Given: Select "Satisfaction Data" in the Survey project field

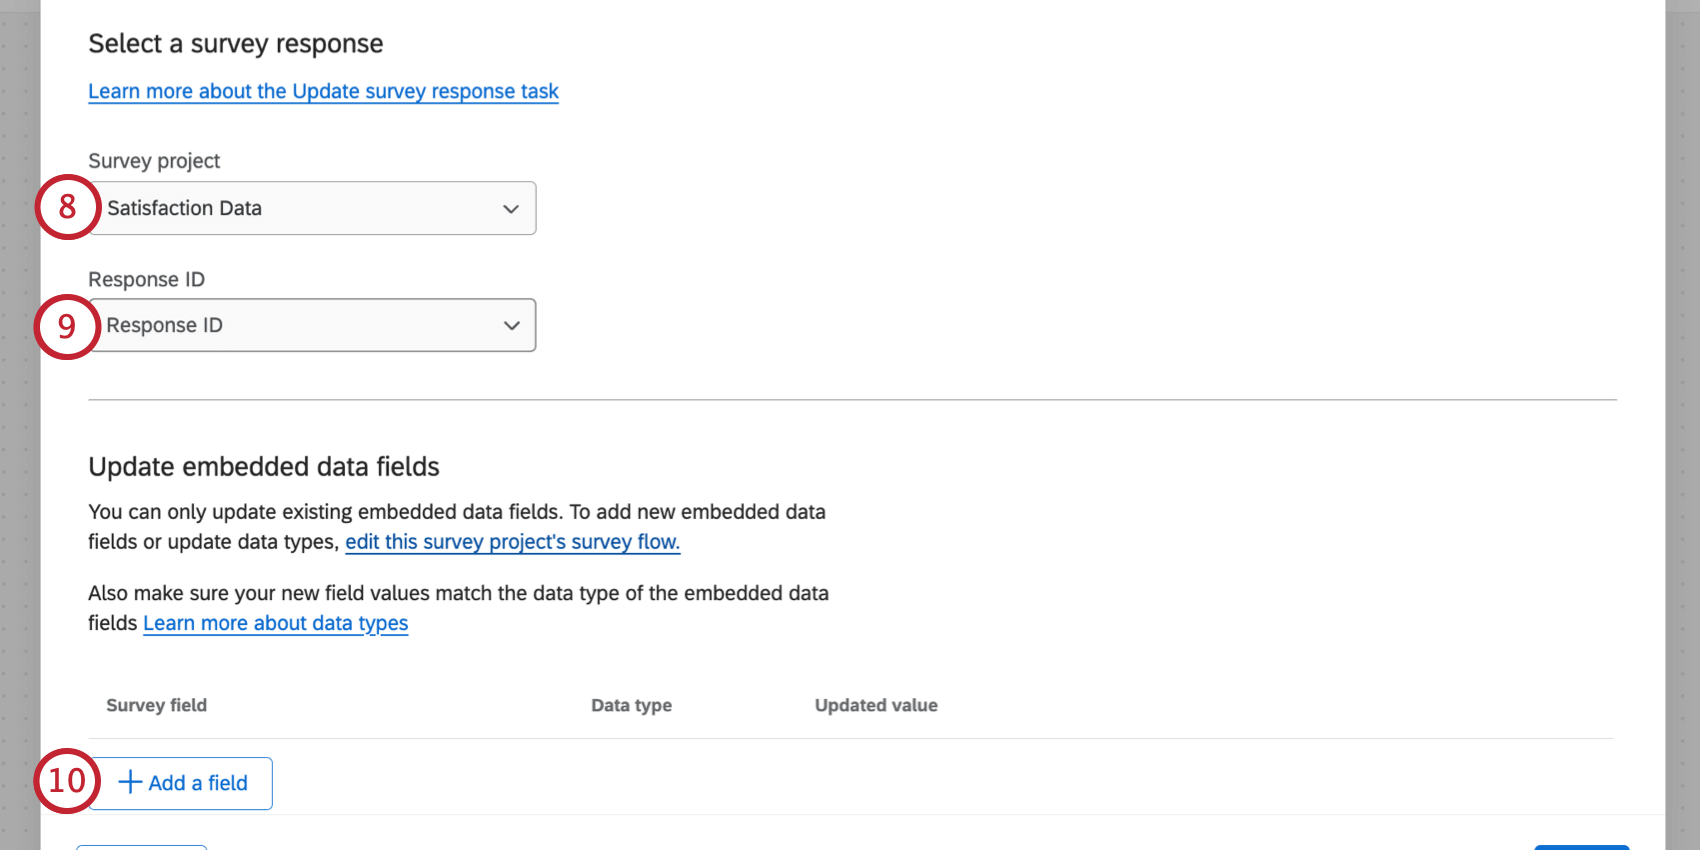Looking at the screenshot, I should click(x=310, y=208).
